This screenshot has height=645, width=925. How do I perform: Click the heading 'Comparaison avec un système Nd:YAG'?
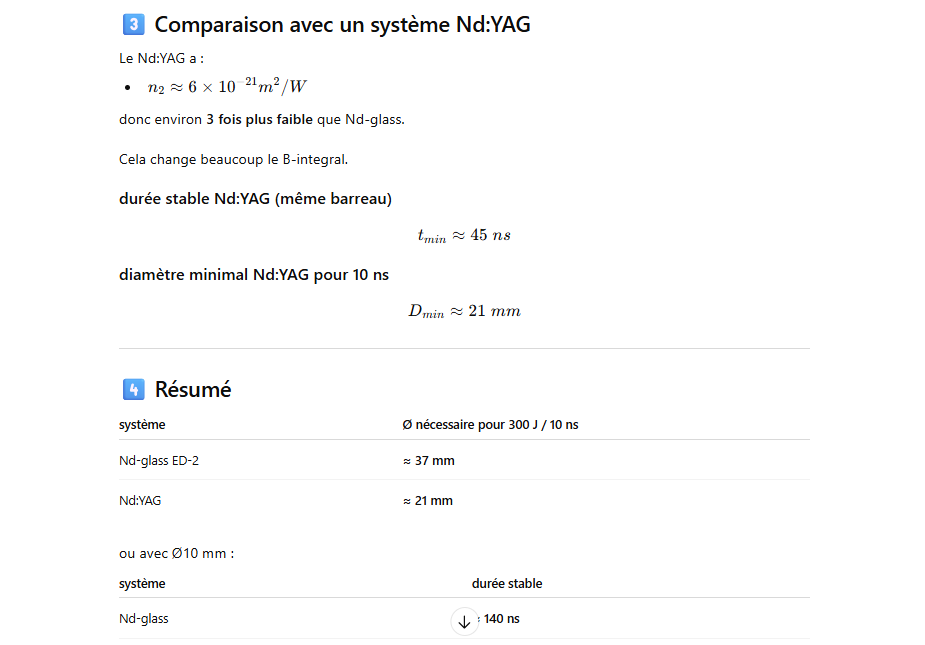click(342, 25)
